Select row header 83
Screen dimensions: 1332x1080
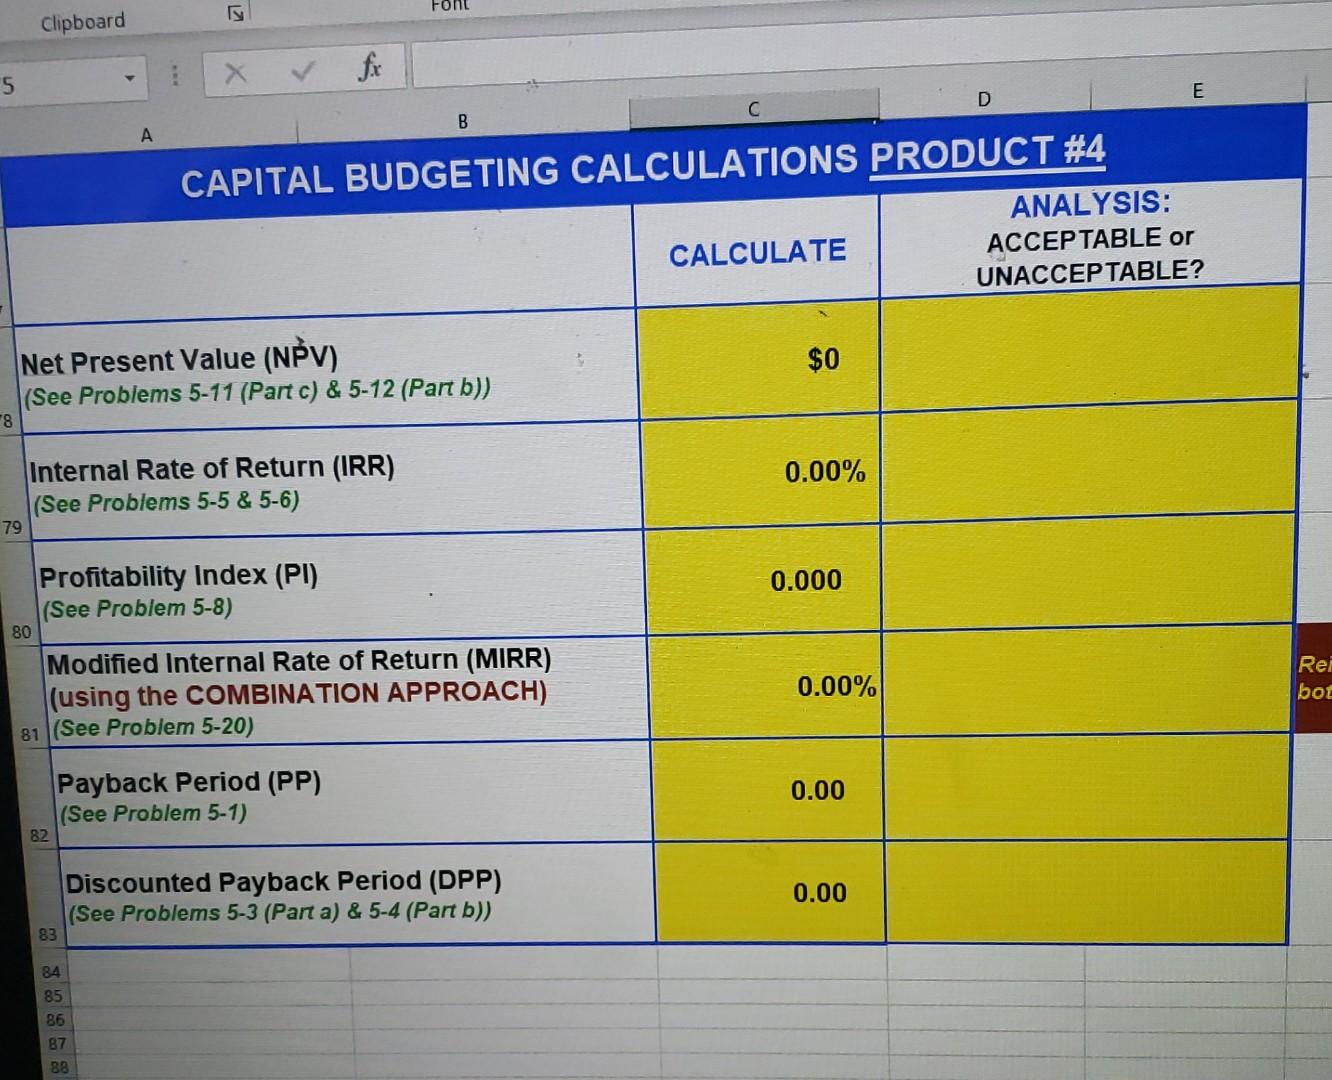44,933
